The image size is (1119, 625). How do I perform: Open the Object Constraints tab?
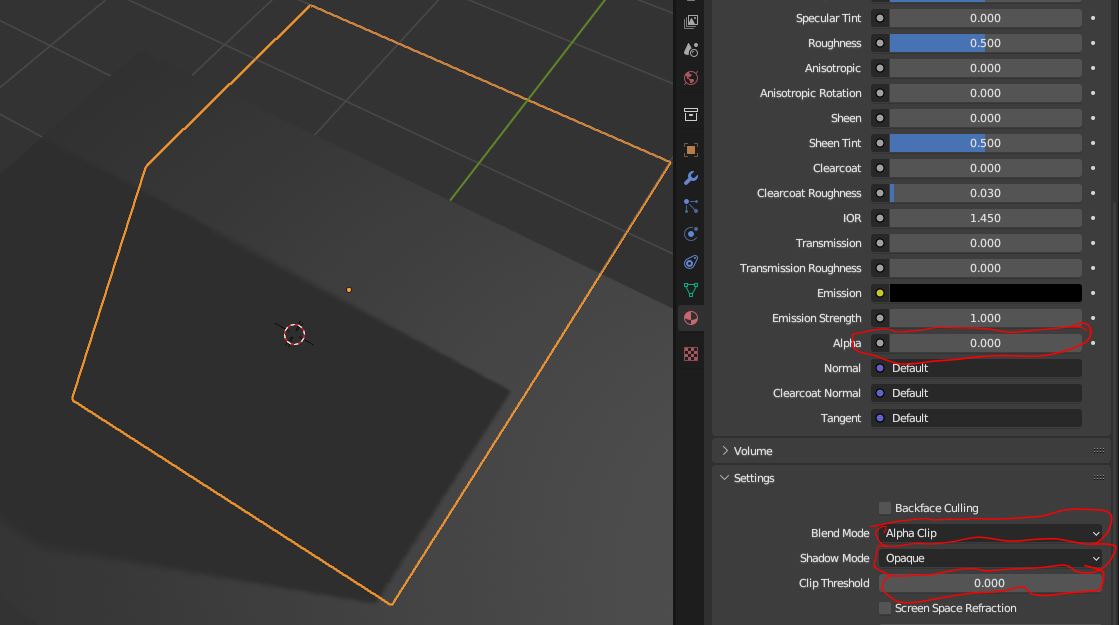(x=690, y=262)
